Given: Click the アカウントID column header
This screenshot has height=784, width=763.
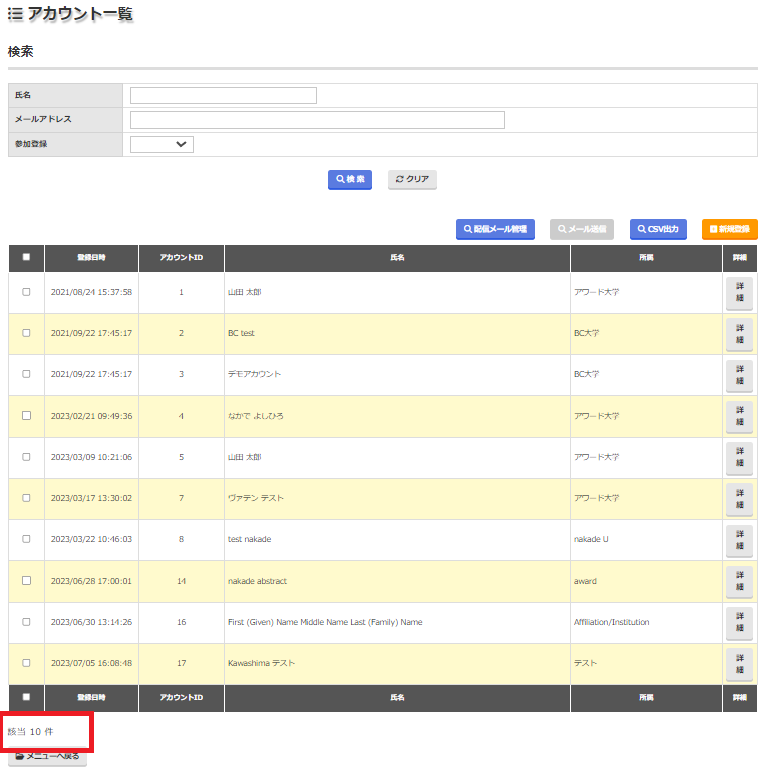Looking at the screenshot, I should (x=181, y=257).
